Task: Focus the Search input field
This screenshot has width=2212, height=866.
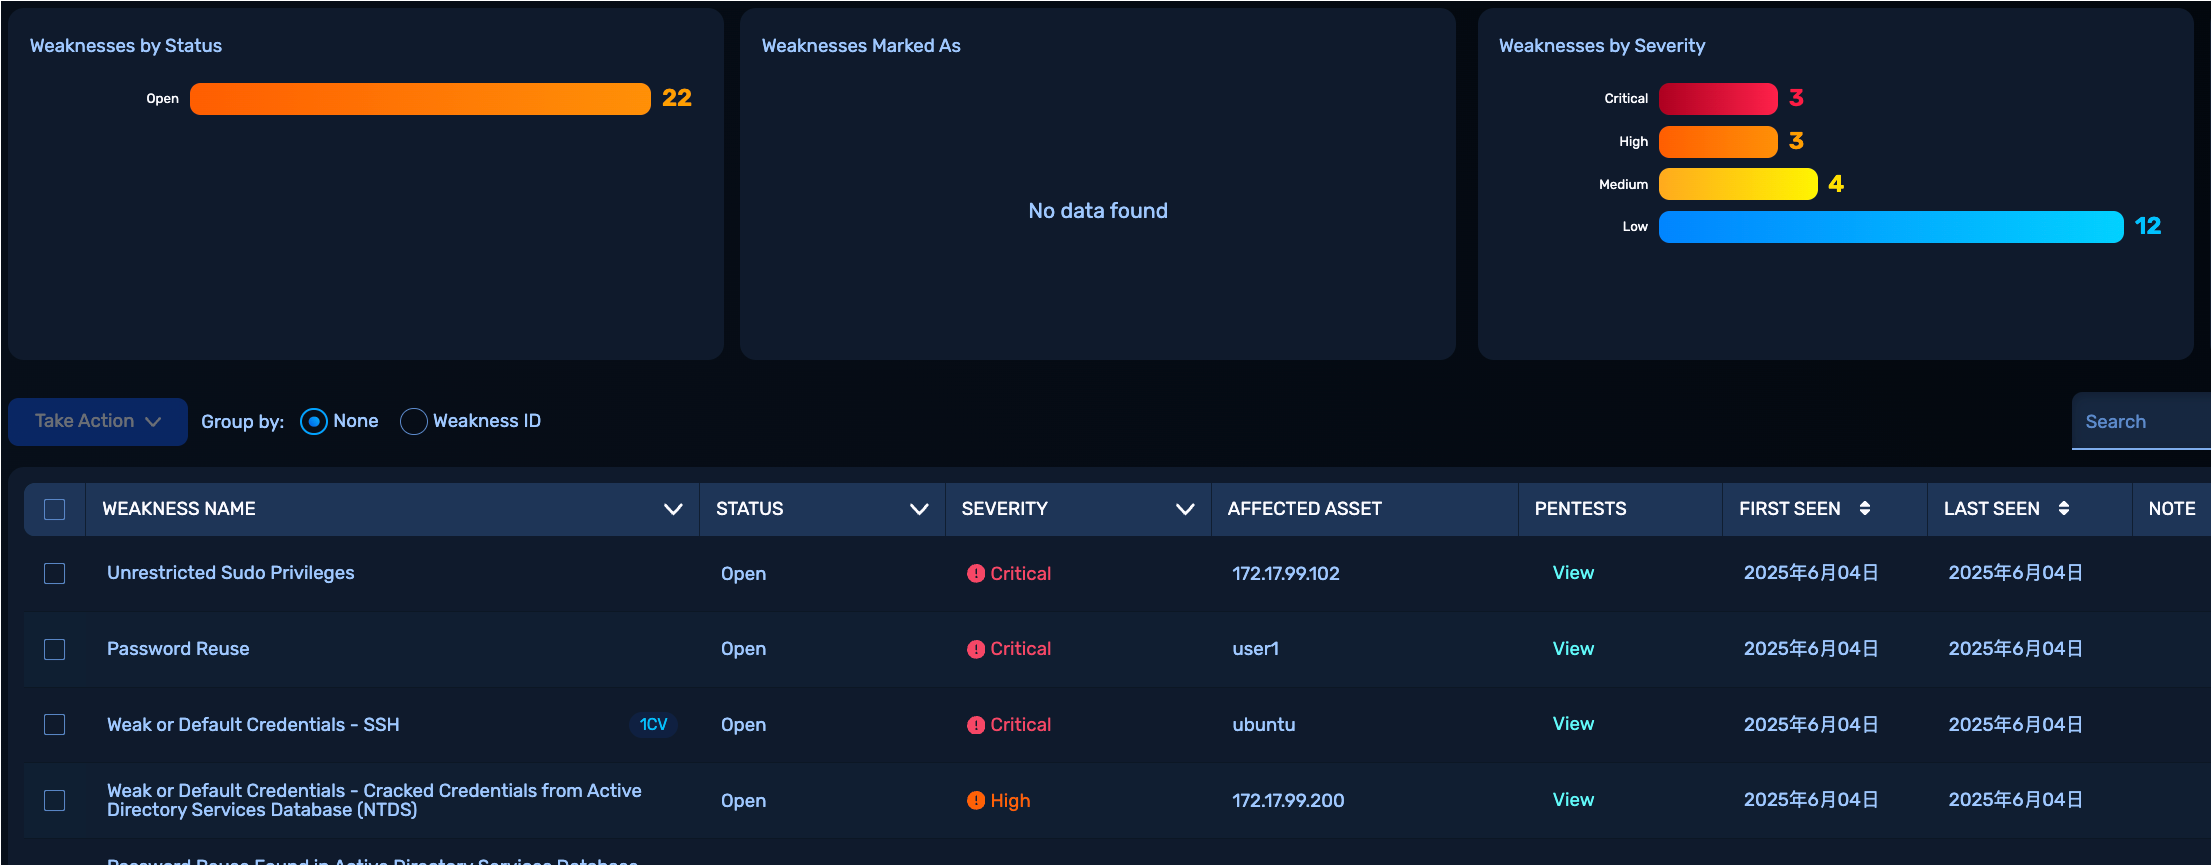Action: pyautogui.click(x=2140, y=421)
